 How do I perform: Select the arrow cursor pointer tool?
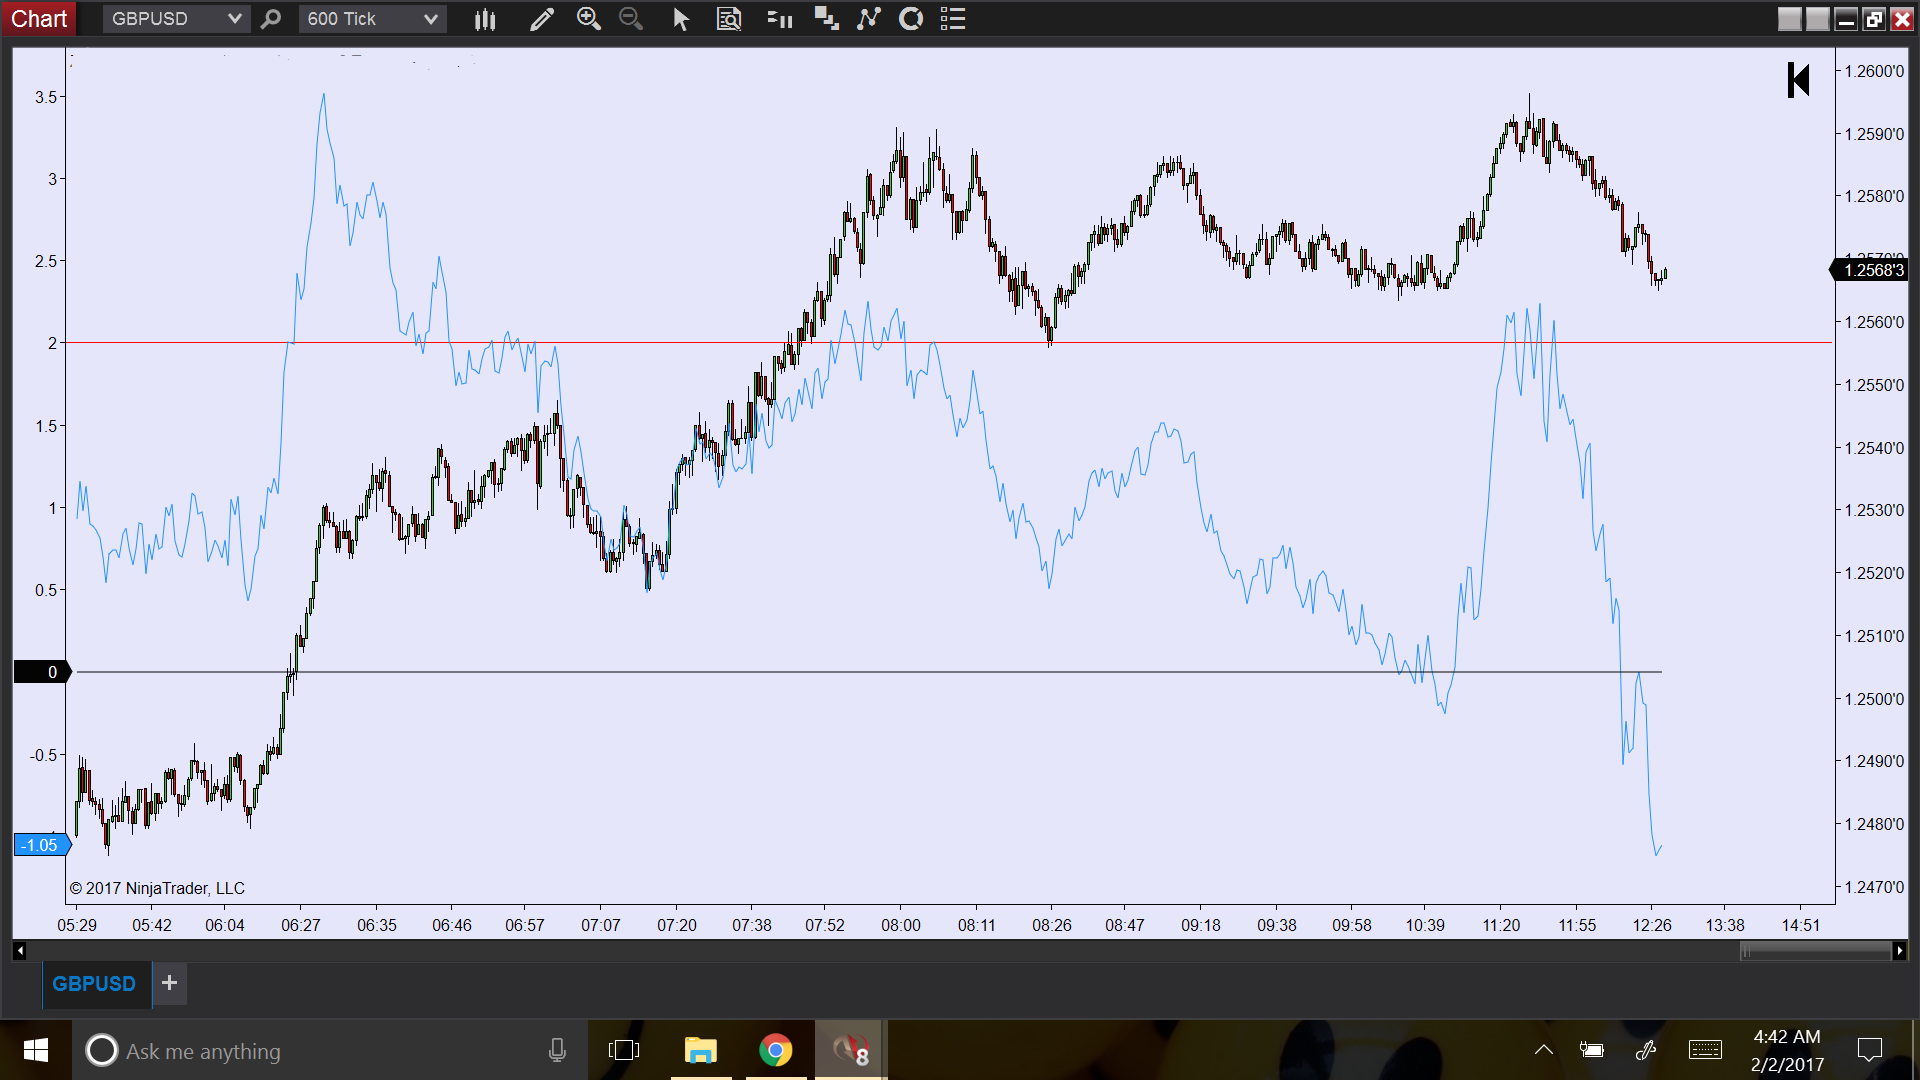[x=681, y=19]
